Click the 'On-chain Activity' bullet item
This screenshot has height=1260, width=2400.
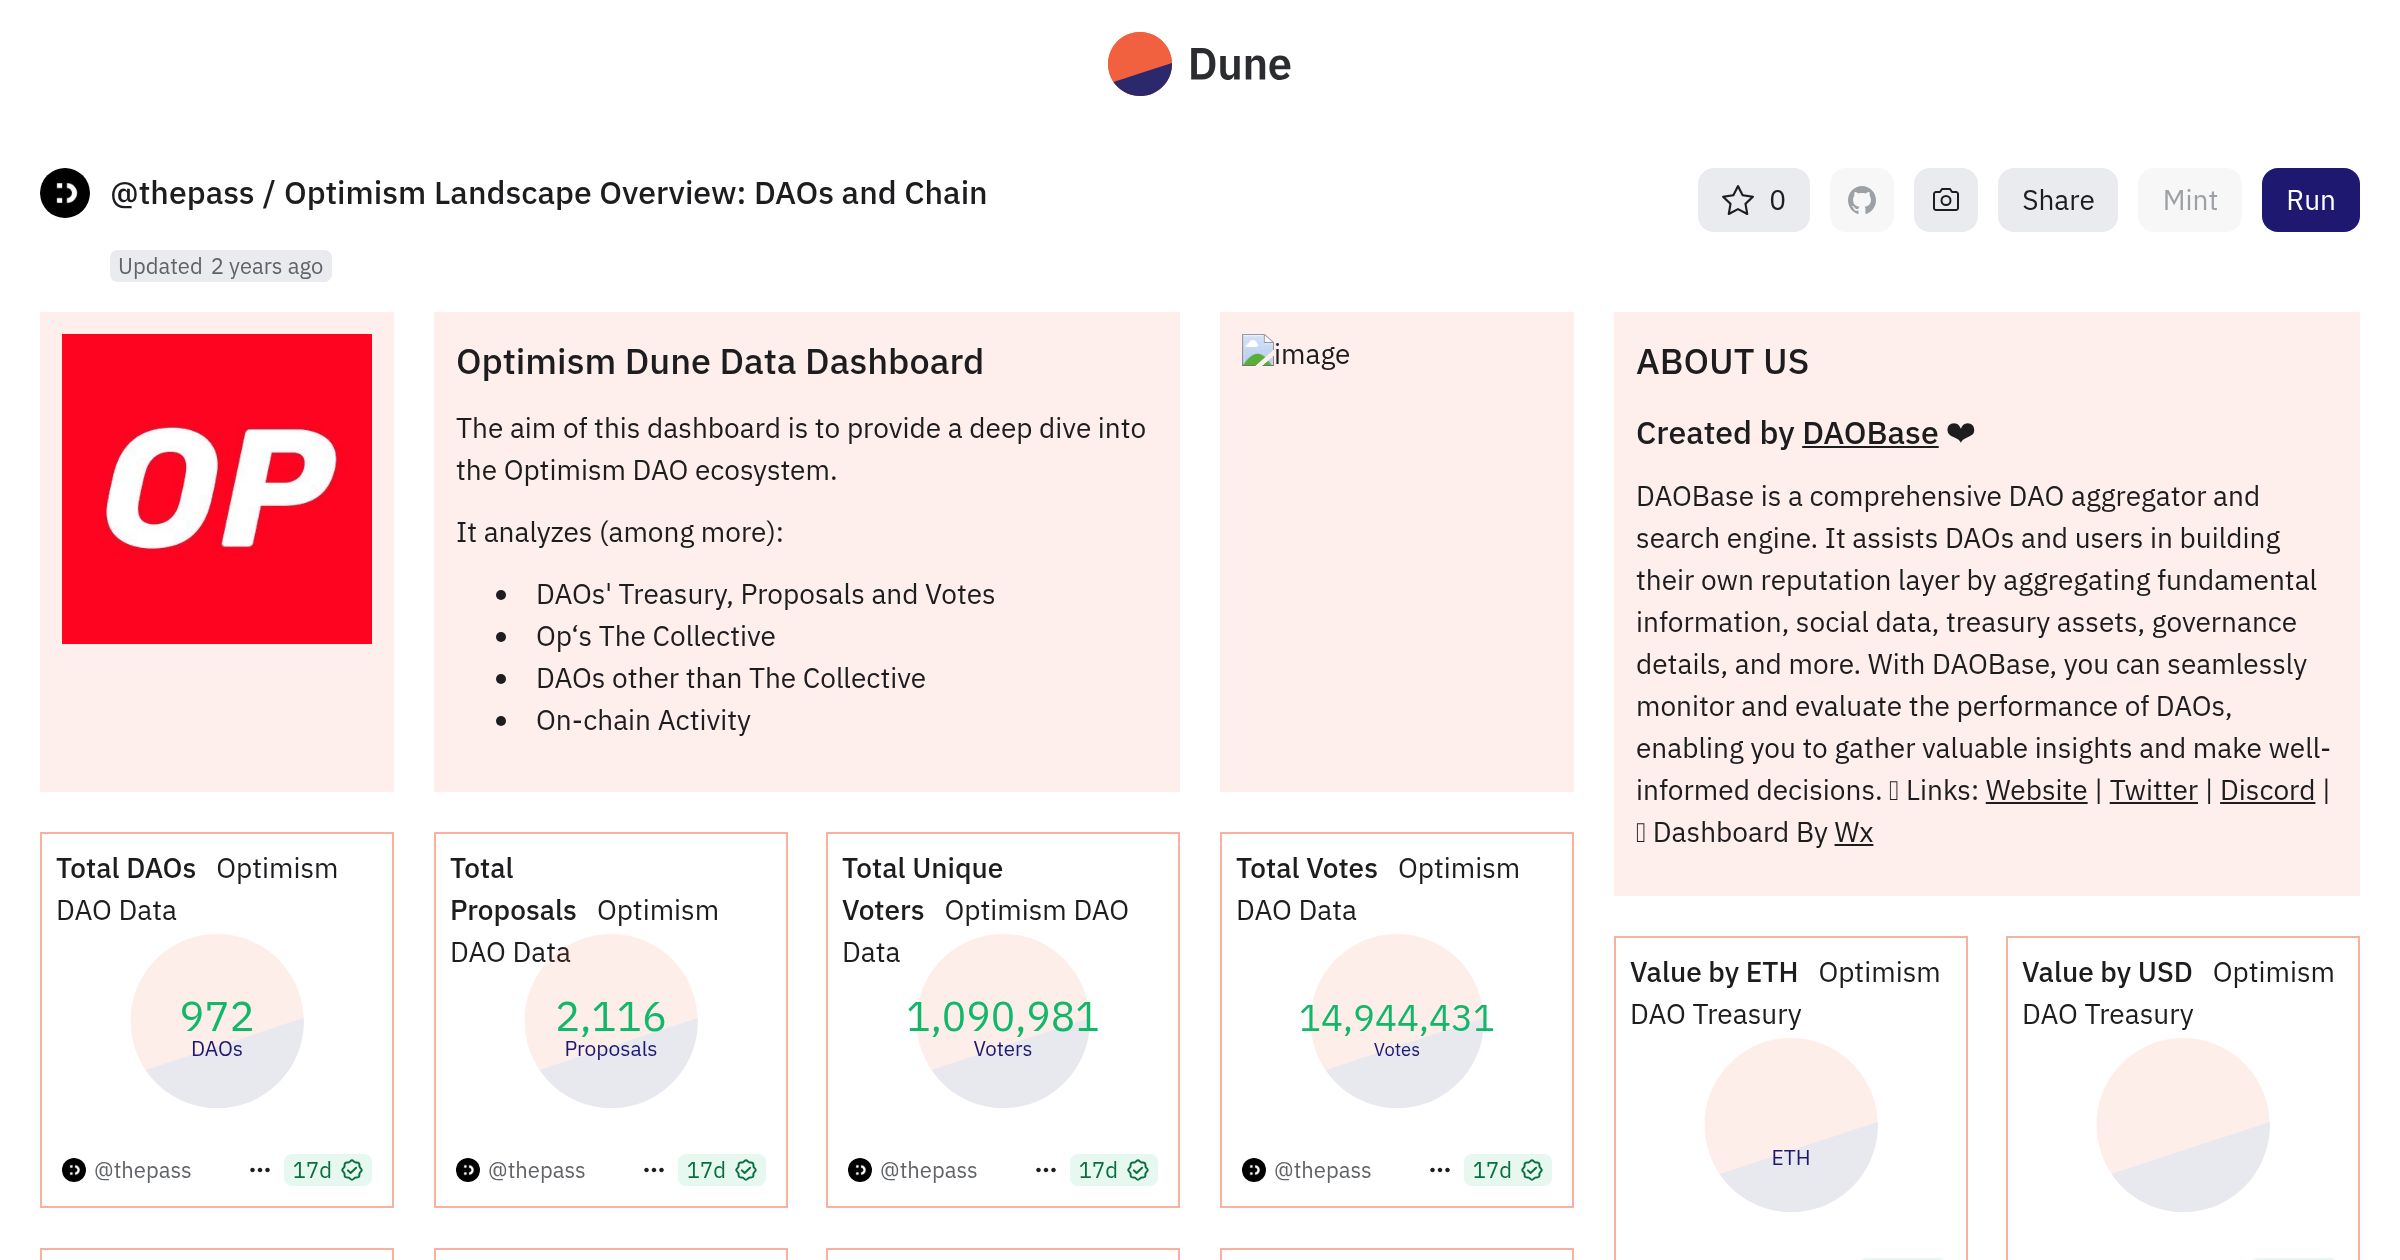[643, 720]
